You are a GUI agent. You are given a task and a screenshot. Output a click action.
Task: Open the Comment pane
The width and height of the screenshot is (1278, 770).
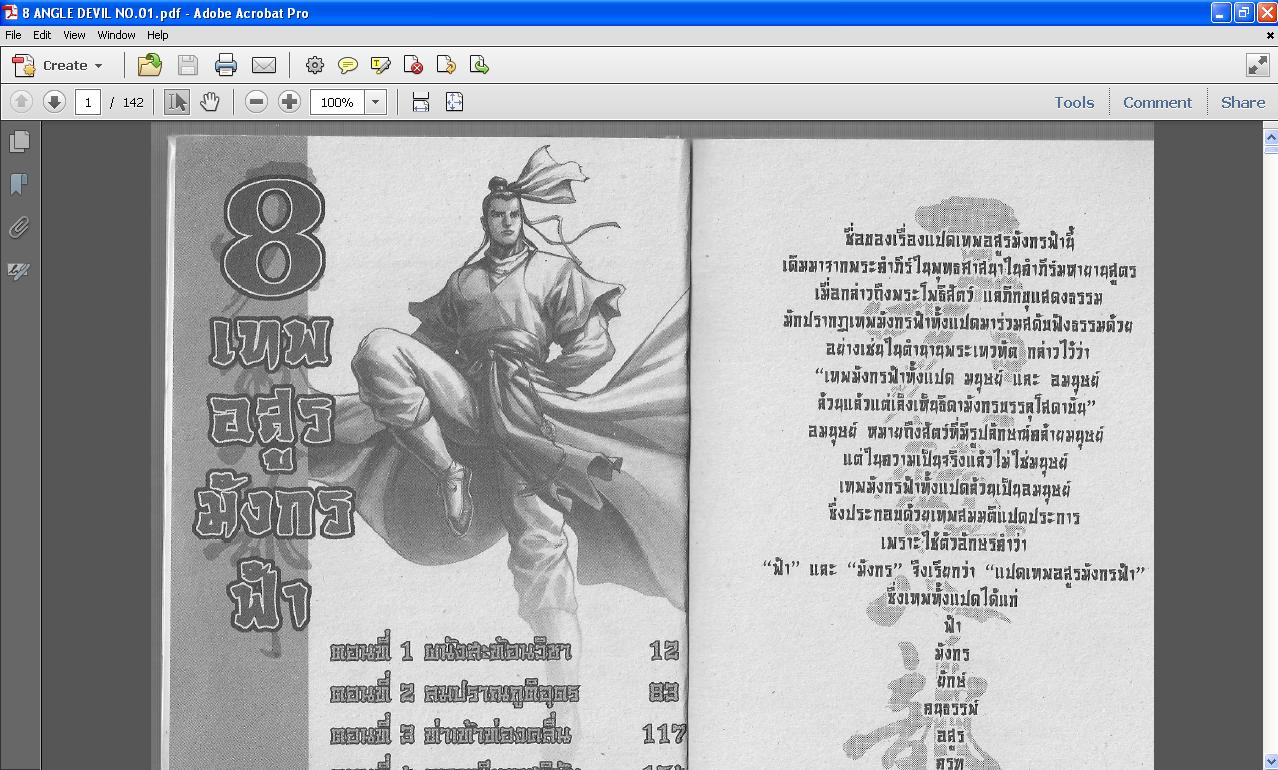coord(1157,102)
